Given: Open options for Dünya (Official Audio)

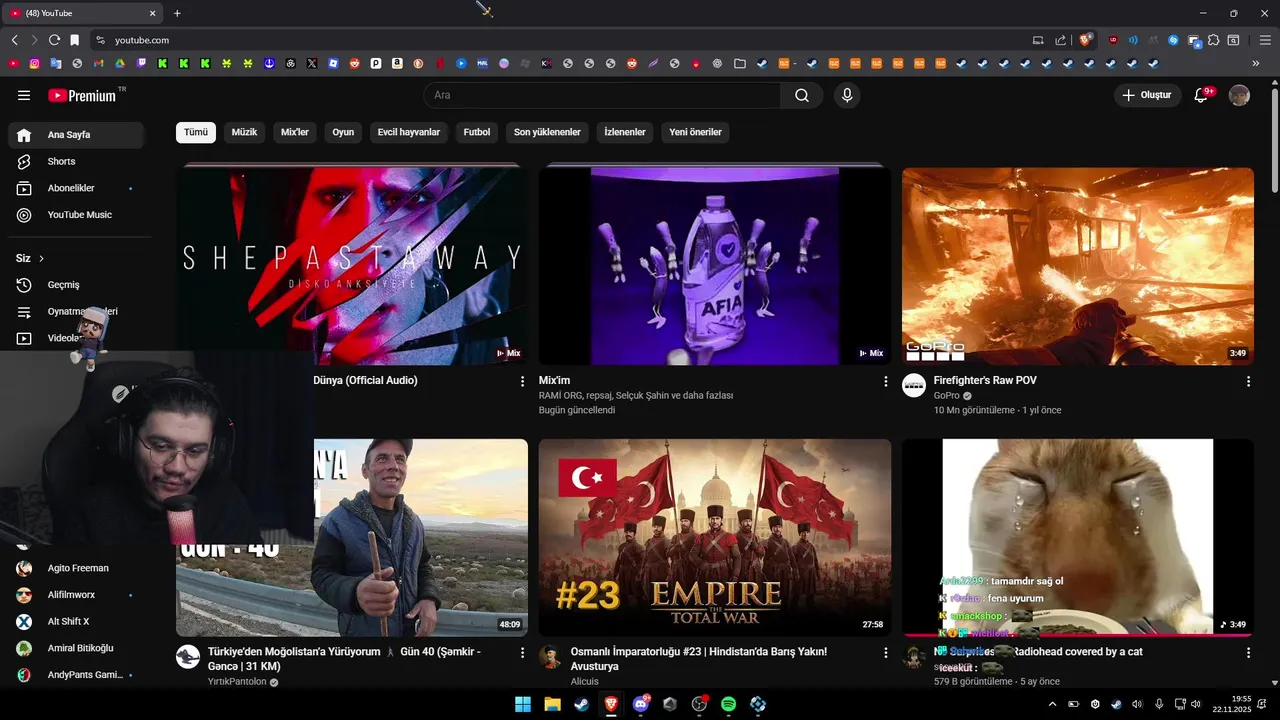Looking at the screenshot, I should (522, 381).
